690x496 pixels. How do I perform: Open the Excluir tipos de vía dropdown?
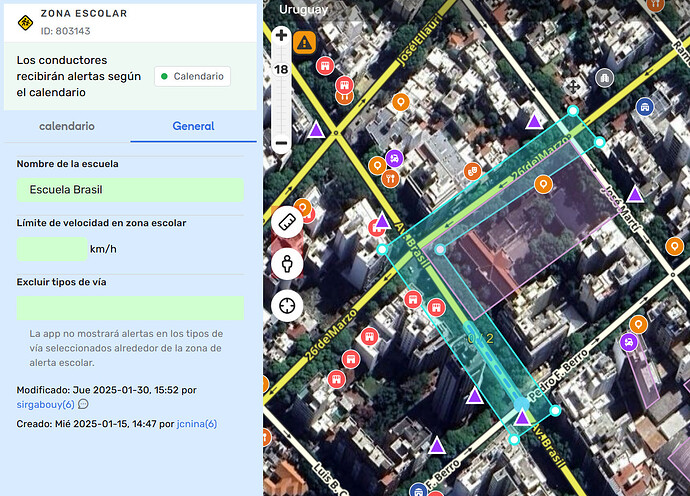[130, 308]
